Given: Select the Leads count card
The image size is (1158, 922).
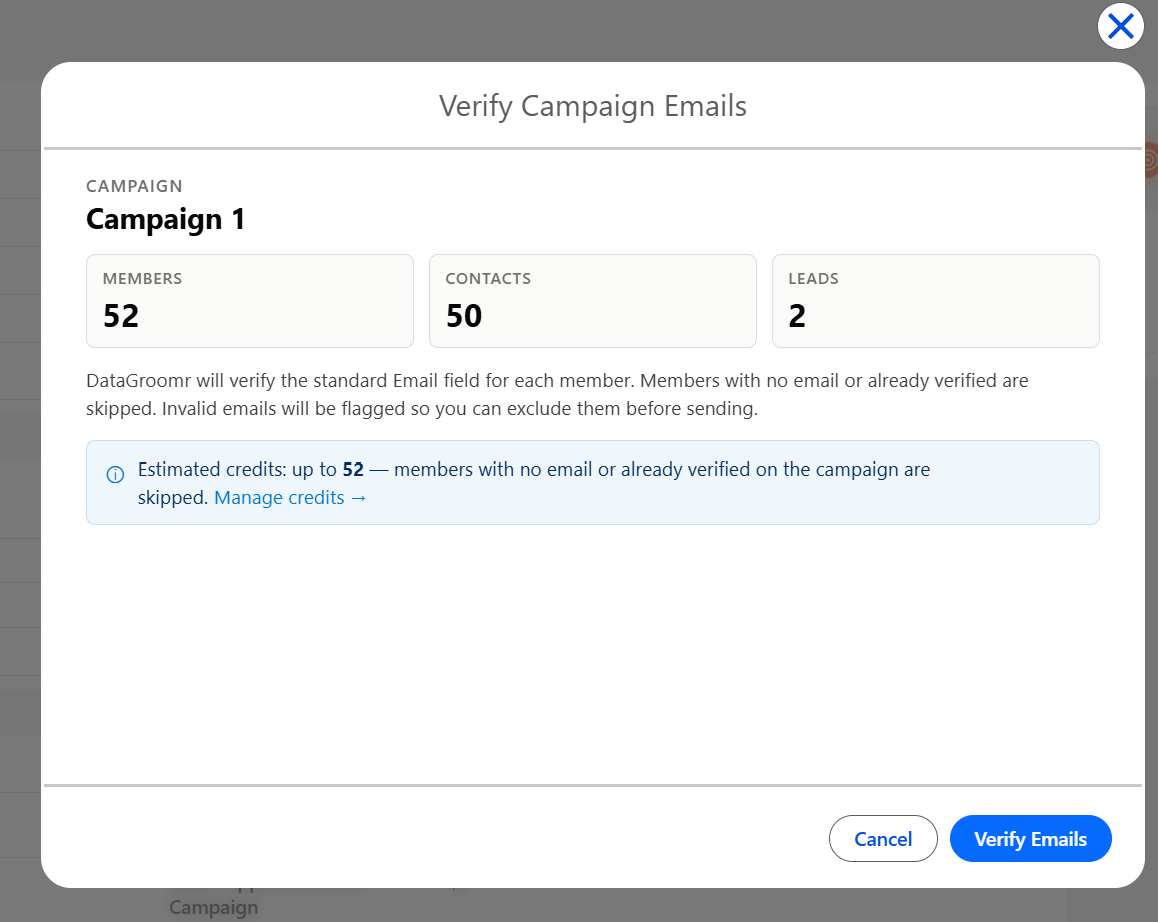Looking at the screenshot, I should click(936, 301).
